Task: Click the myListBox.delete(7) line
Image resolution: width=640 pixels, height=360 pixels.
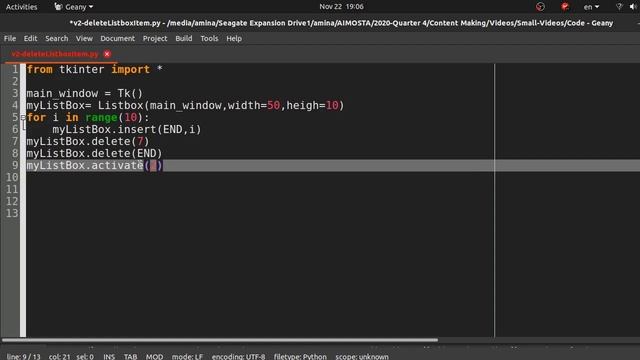Action: pyautogui.click(x=88, y=142)
